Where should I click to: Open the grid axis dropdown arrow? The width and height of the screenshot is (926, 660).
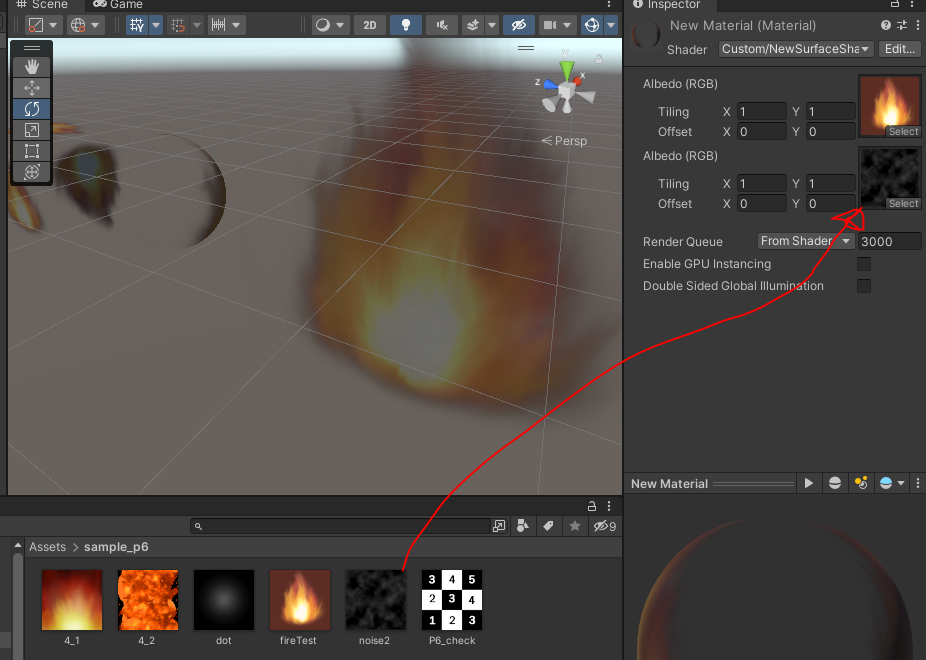(156, 25)
